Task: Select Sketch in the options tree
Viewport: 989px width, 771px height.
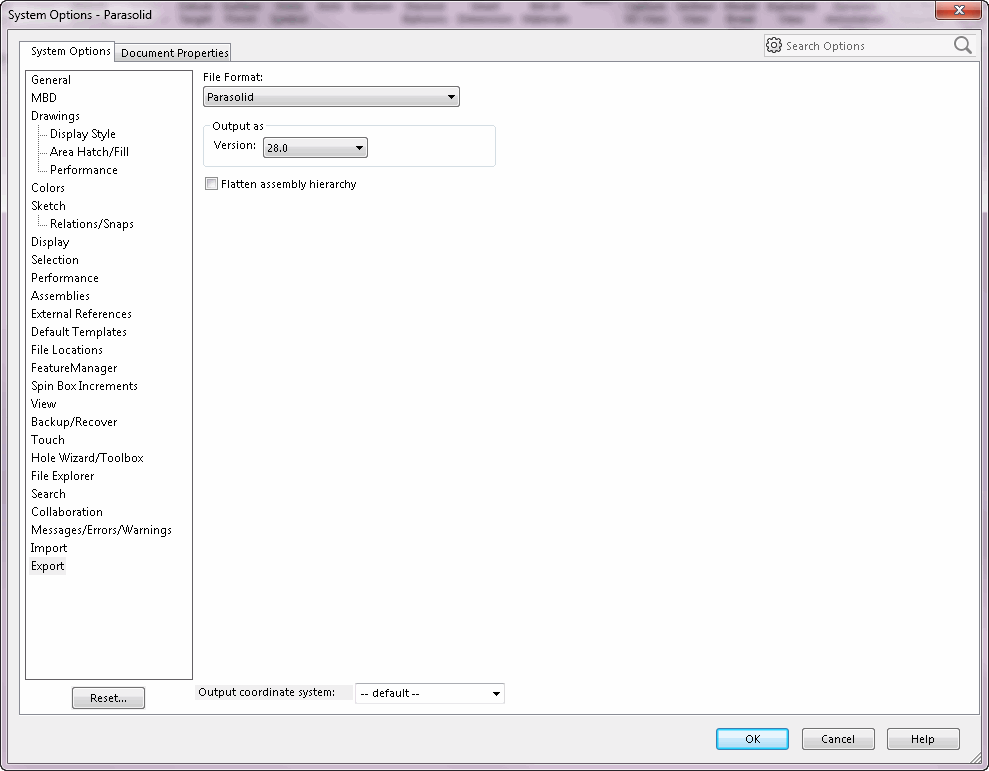Action: [x=48, y=206]
